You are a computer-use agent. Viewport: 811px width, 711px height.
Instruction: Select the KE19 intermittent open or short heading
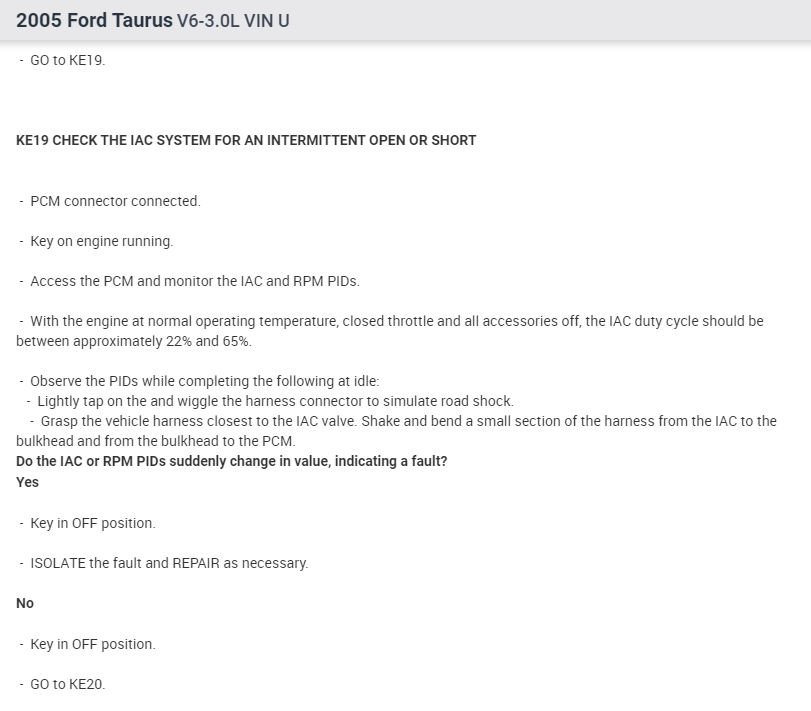[246, 140]
